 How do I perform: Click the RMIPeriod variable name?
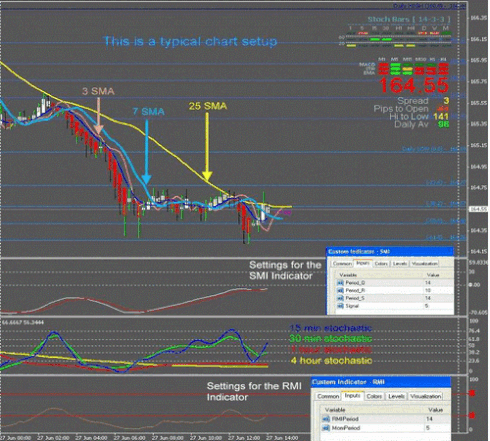coord(345,419)
